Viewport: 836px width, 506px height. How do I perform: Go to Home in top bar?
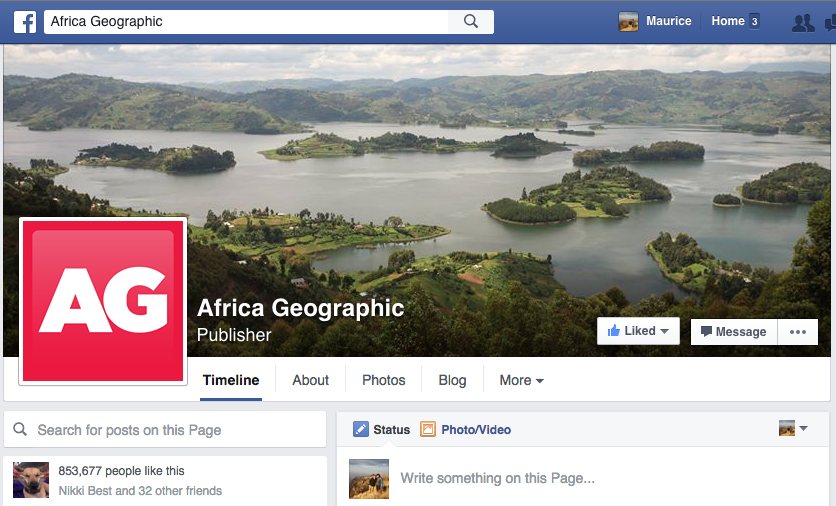[727, 21]
